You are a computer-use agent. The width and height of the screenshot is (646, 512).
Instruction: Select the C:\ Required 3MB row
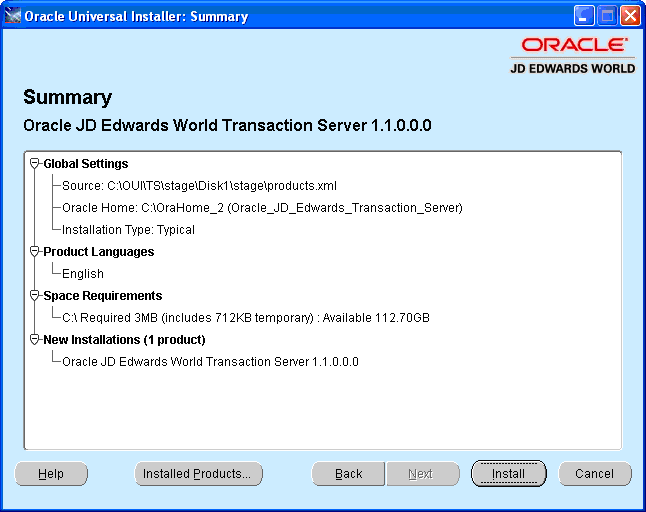click(x=246, y=318)
